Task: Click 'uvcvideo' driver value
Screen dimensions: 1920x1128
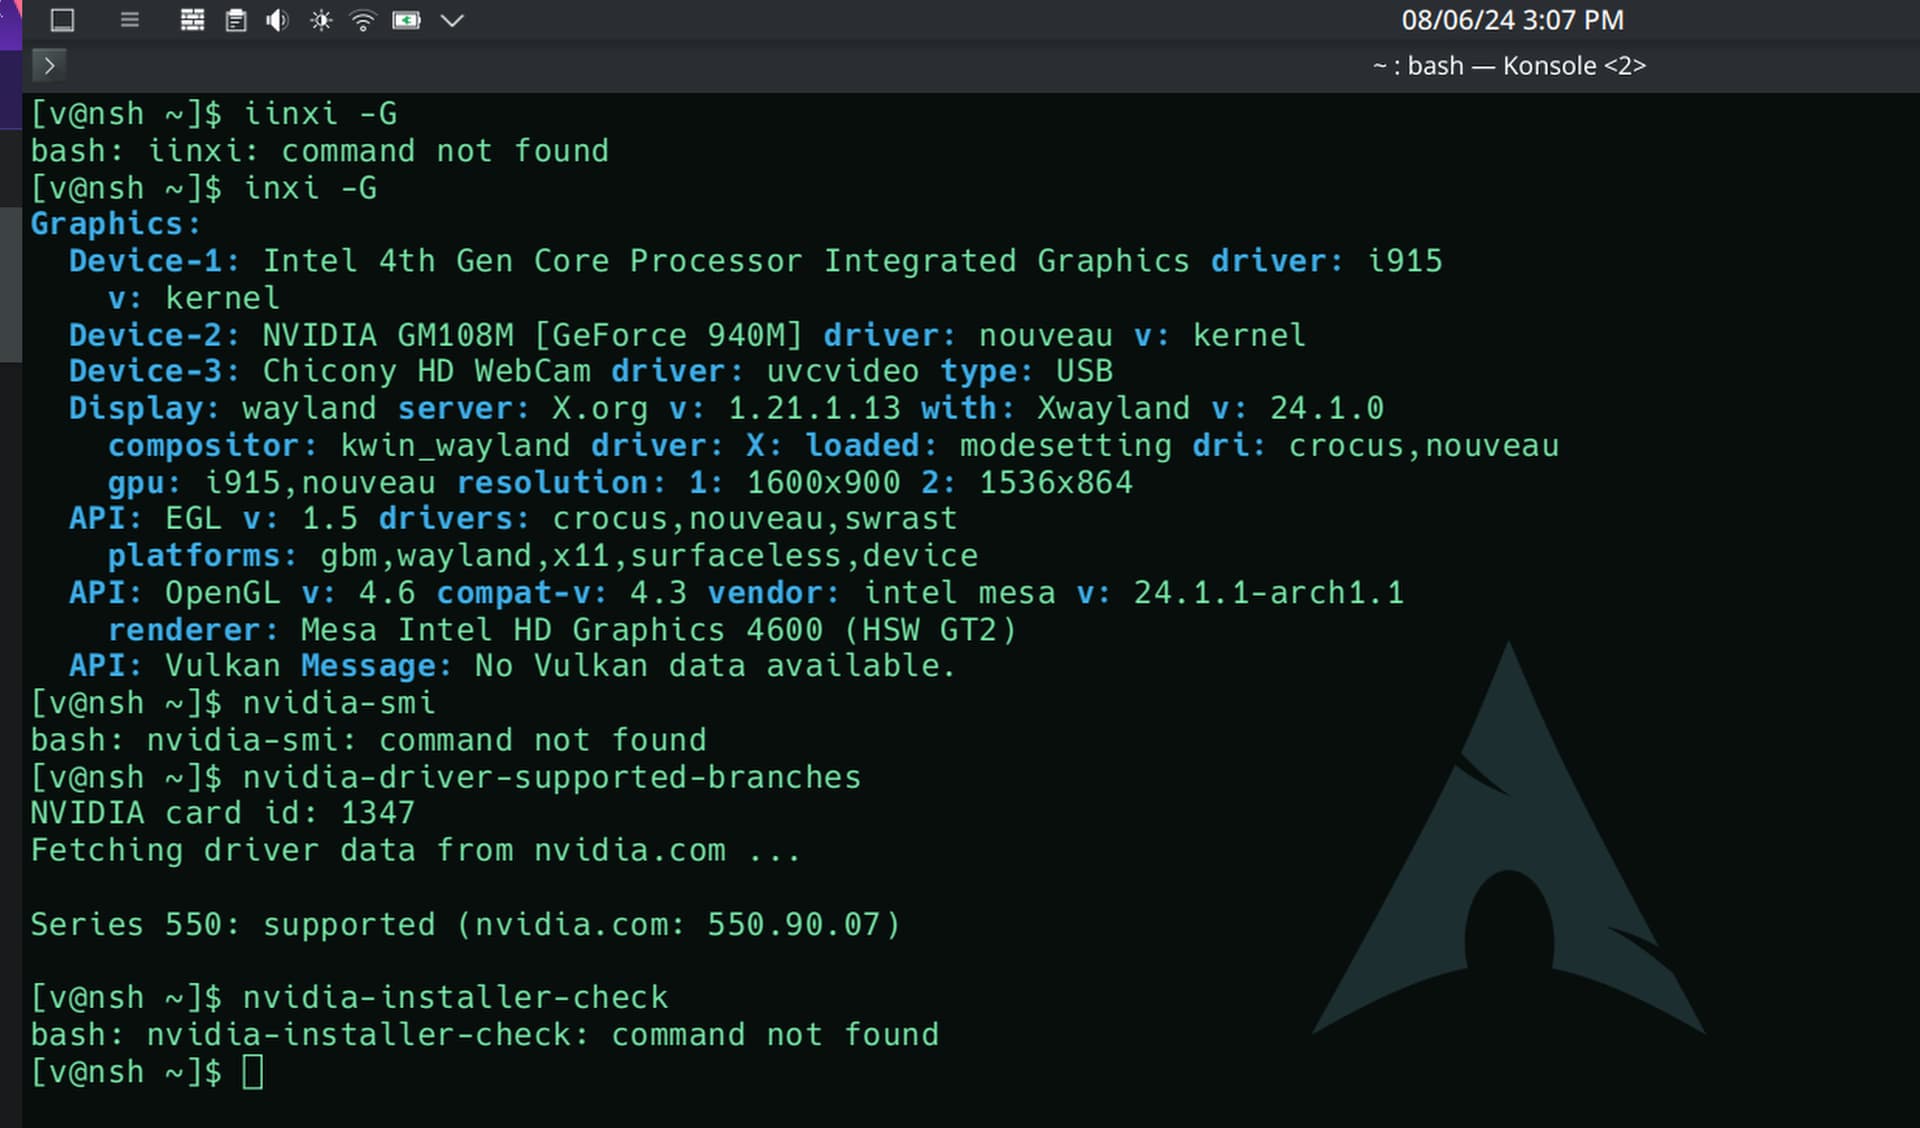Action: coord(842,371)
